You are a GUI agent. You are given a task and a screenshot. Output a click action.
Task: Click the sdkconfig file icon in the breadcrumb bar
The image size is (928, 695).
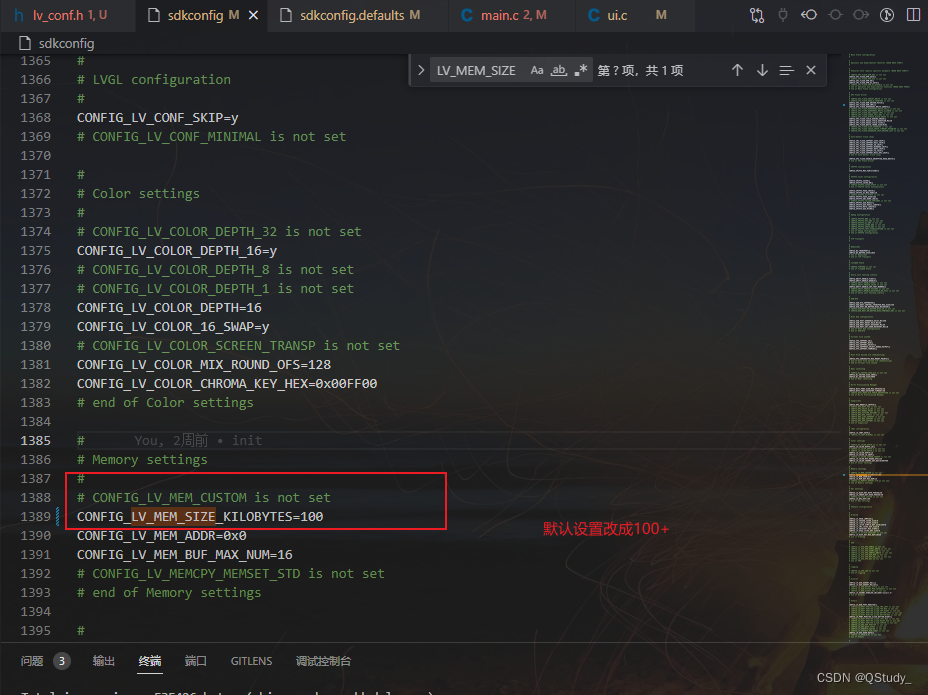[24, 42]
